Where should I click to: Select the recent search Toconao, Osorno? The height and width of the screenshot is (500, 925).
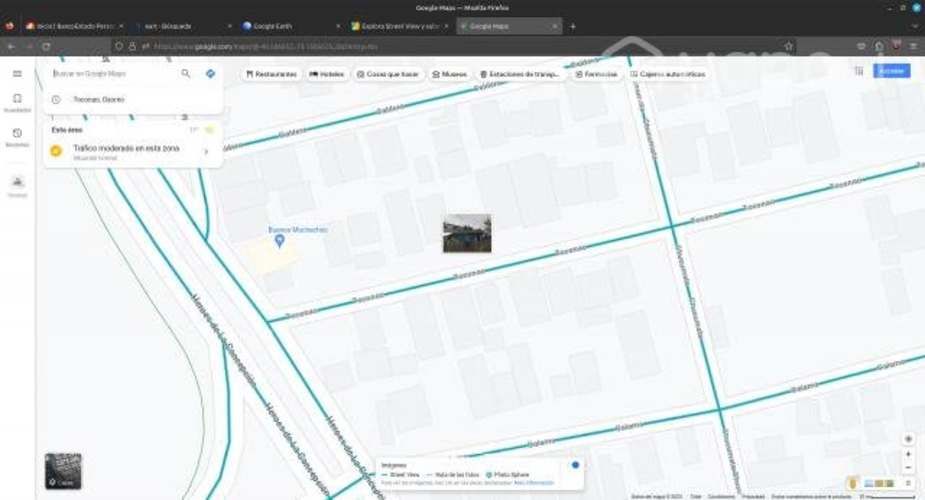(x=133, y=100)
